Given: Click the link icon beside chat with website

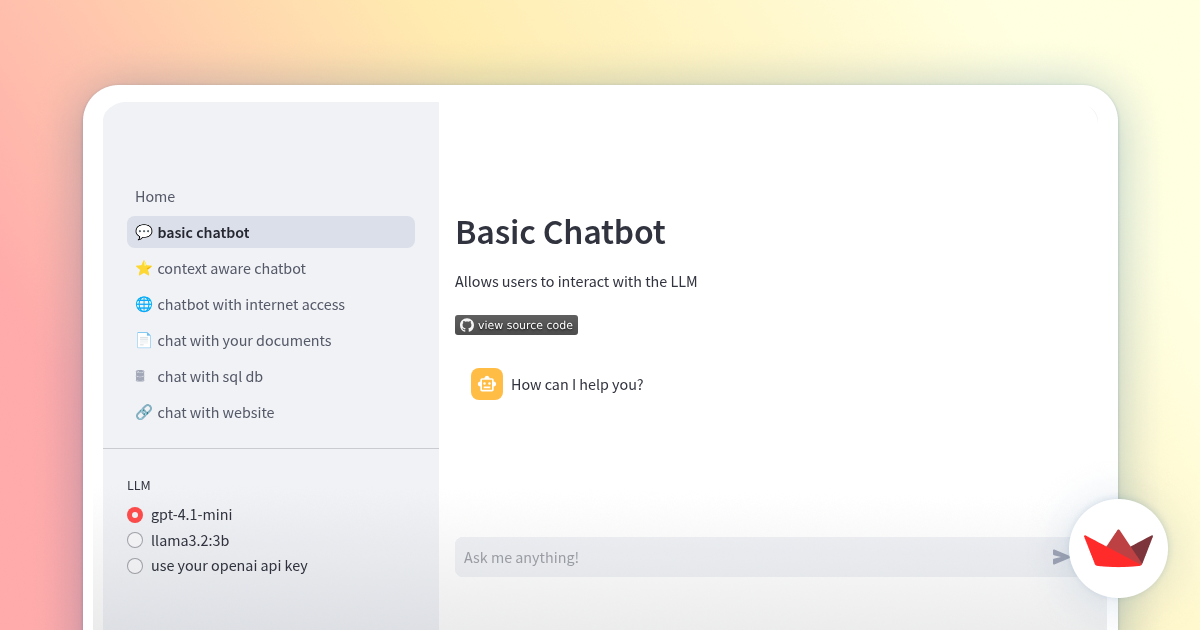Looking at the screenshot, I should click(x=144, y=412).
